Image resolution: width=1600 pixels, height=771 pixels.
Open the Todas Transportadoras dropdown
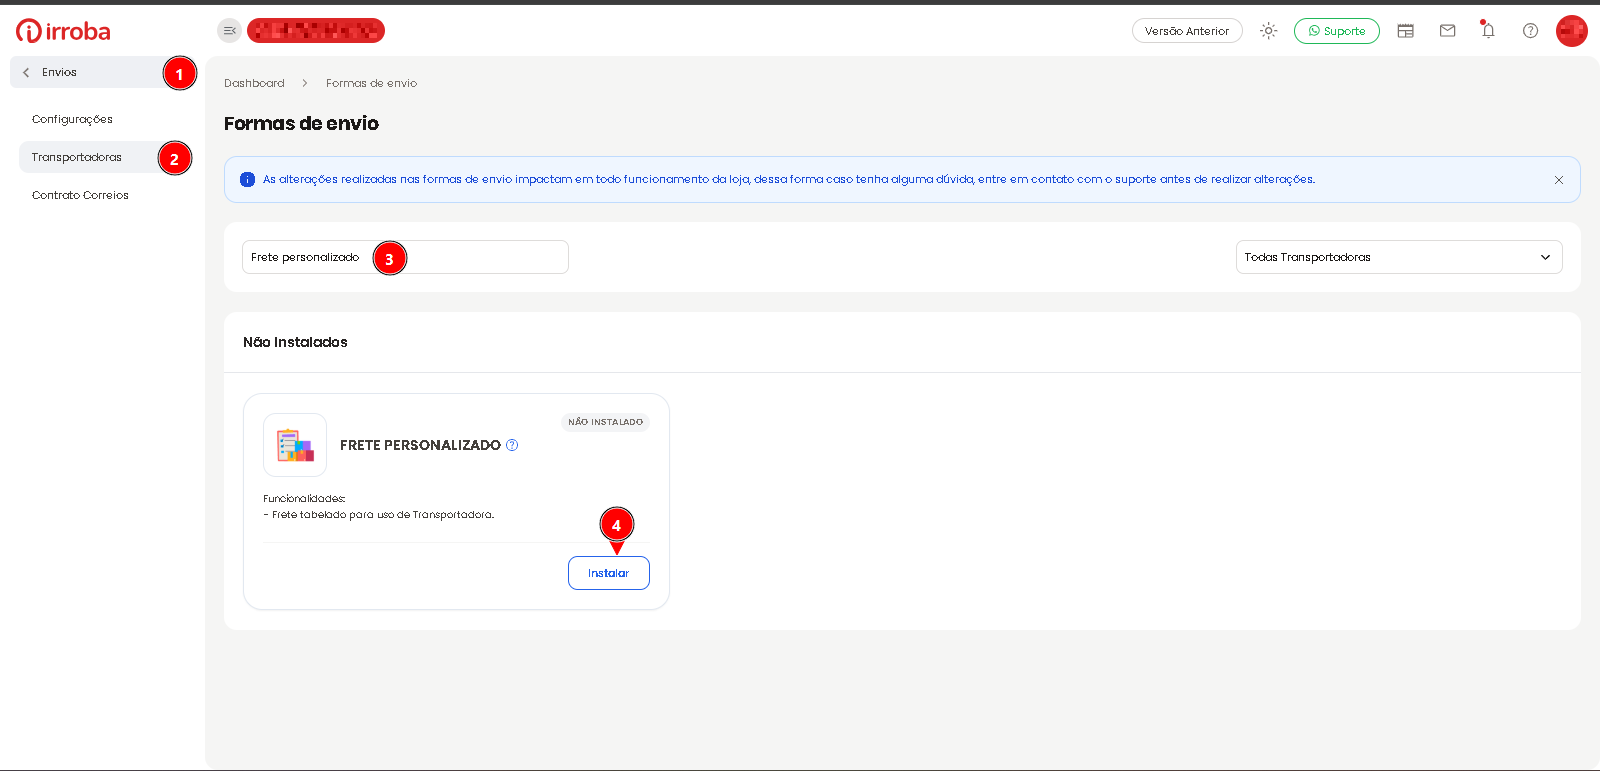pos(1399,257)
